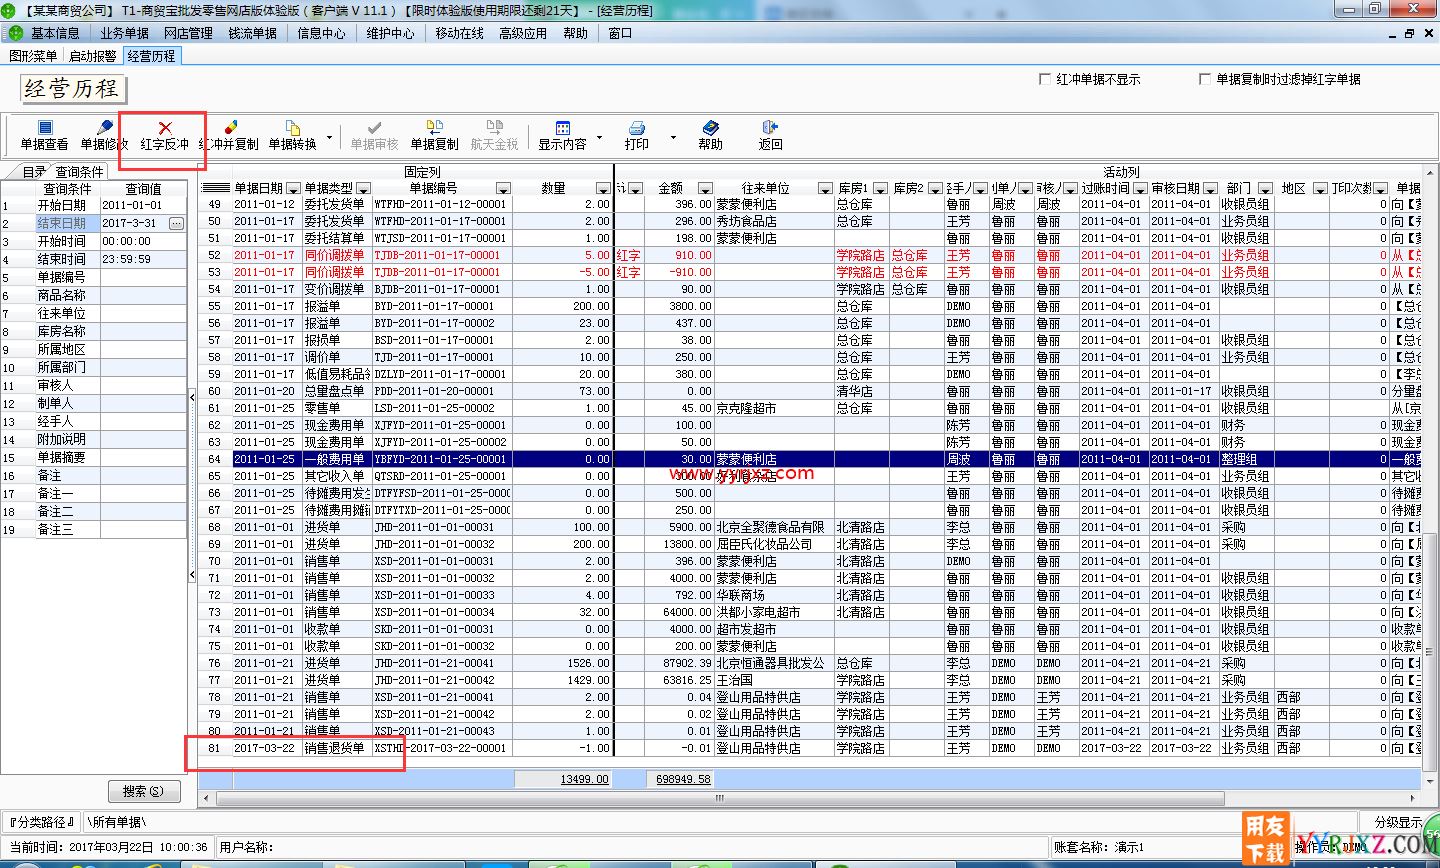Open the 显示内容 dropdown arrow
The image size is (1440, 868).
pyautogui.click(x=599, y=137)
